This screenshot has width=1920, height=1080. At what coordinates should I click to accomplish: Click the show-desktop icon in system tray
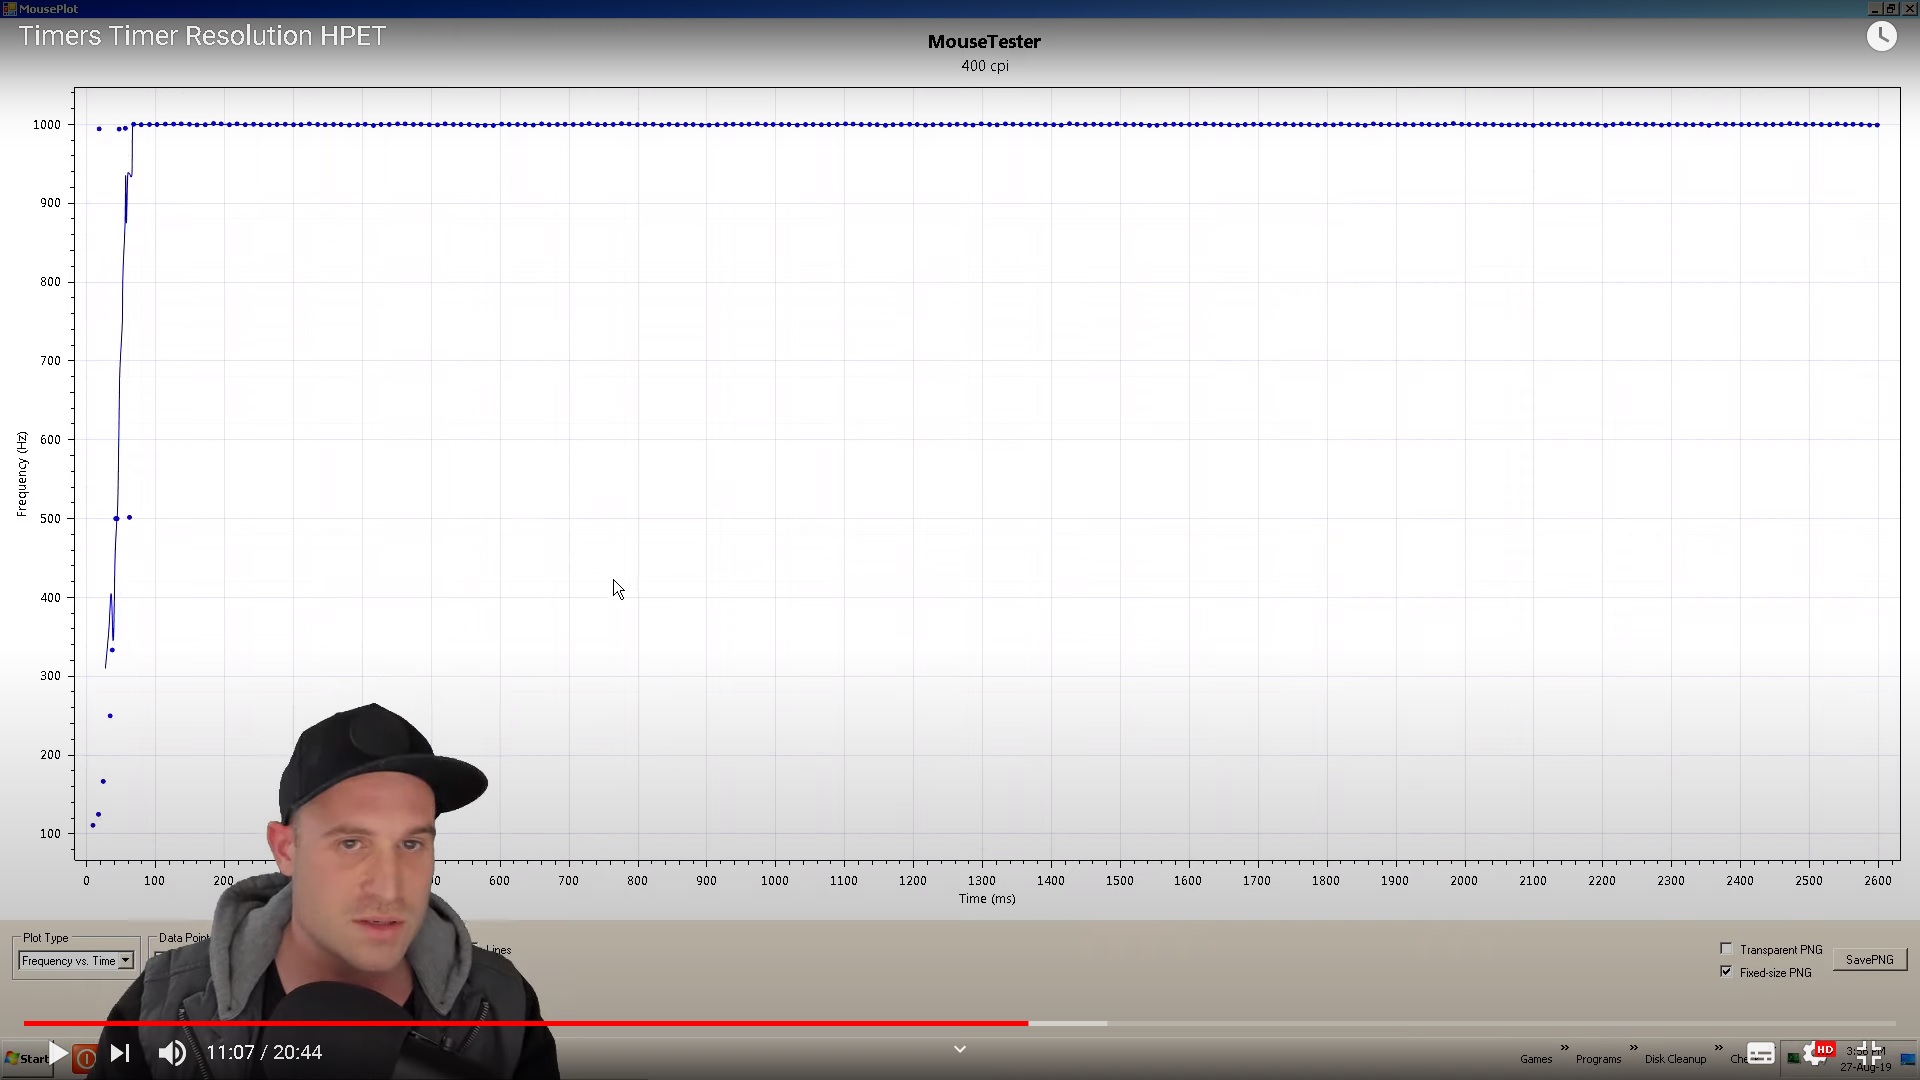(x=1908, y=1059)
